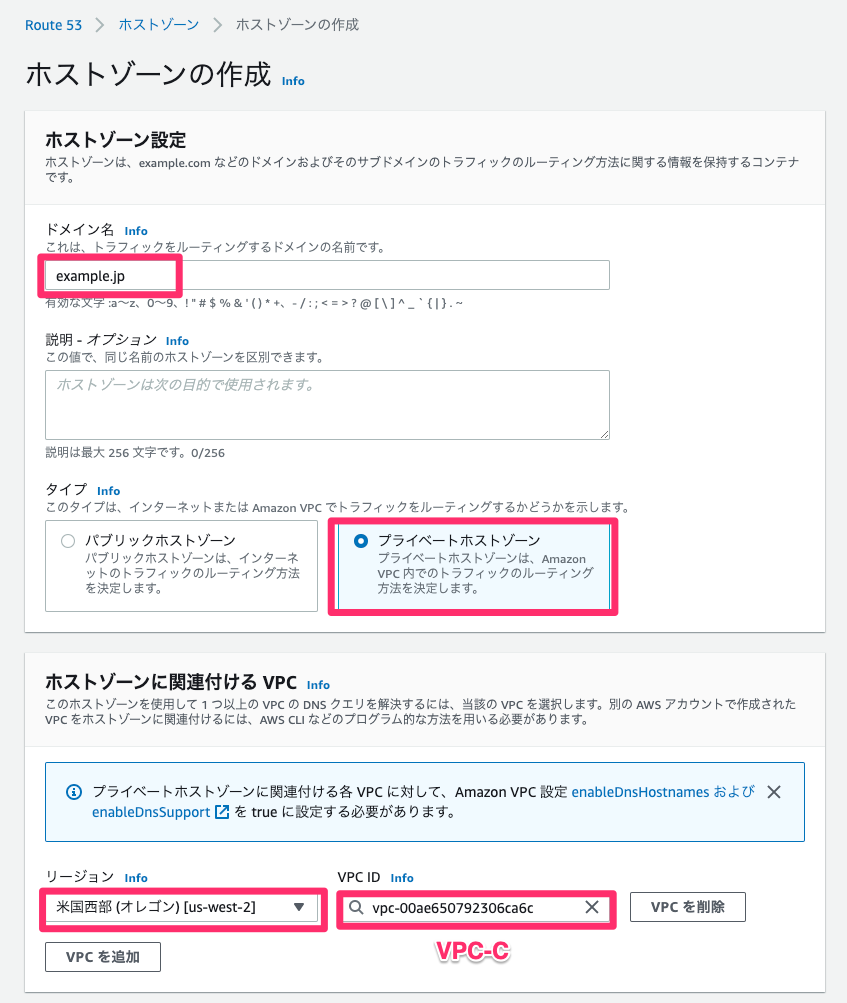Navigate to ホストゾーン via the breadcrumb
Screen dimensions: 847x1003
point(159,25)
